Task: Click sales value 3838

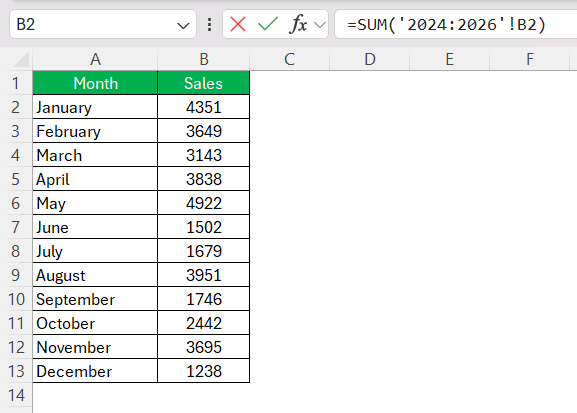Action: (x=203, y=179)
